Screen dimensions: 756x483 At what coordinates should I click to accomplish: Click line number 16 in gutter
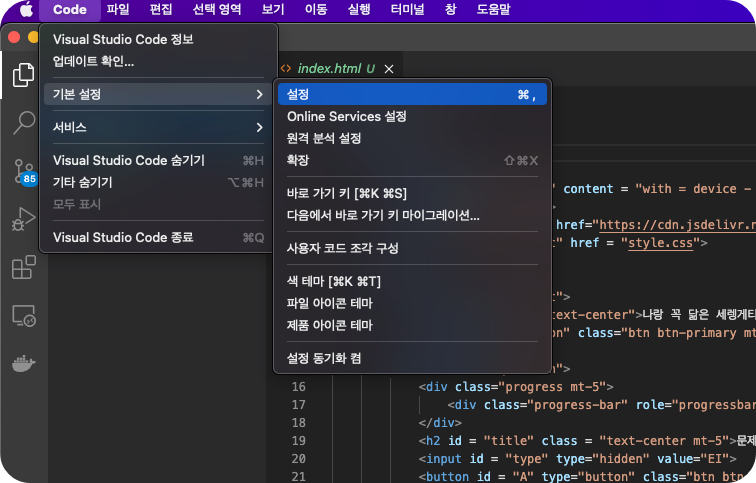tap(298, 387)
